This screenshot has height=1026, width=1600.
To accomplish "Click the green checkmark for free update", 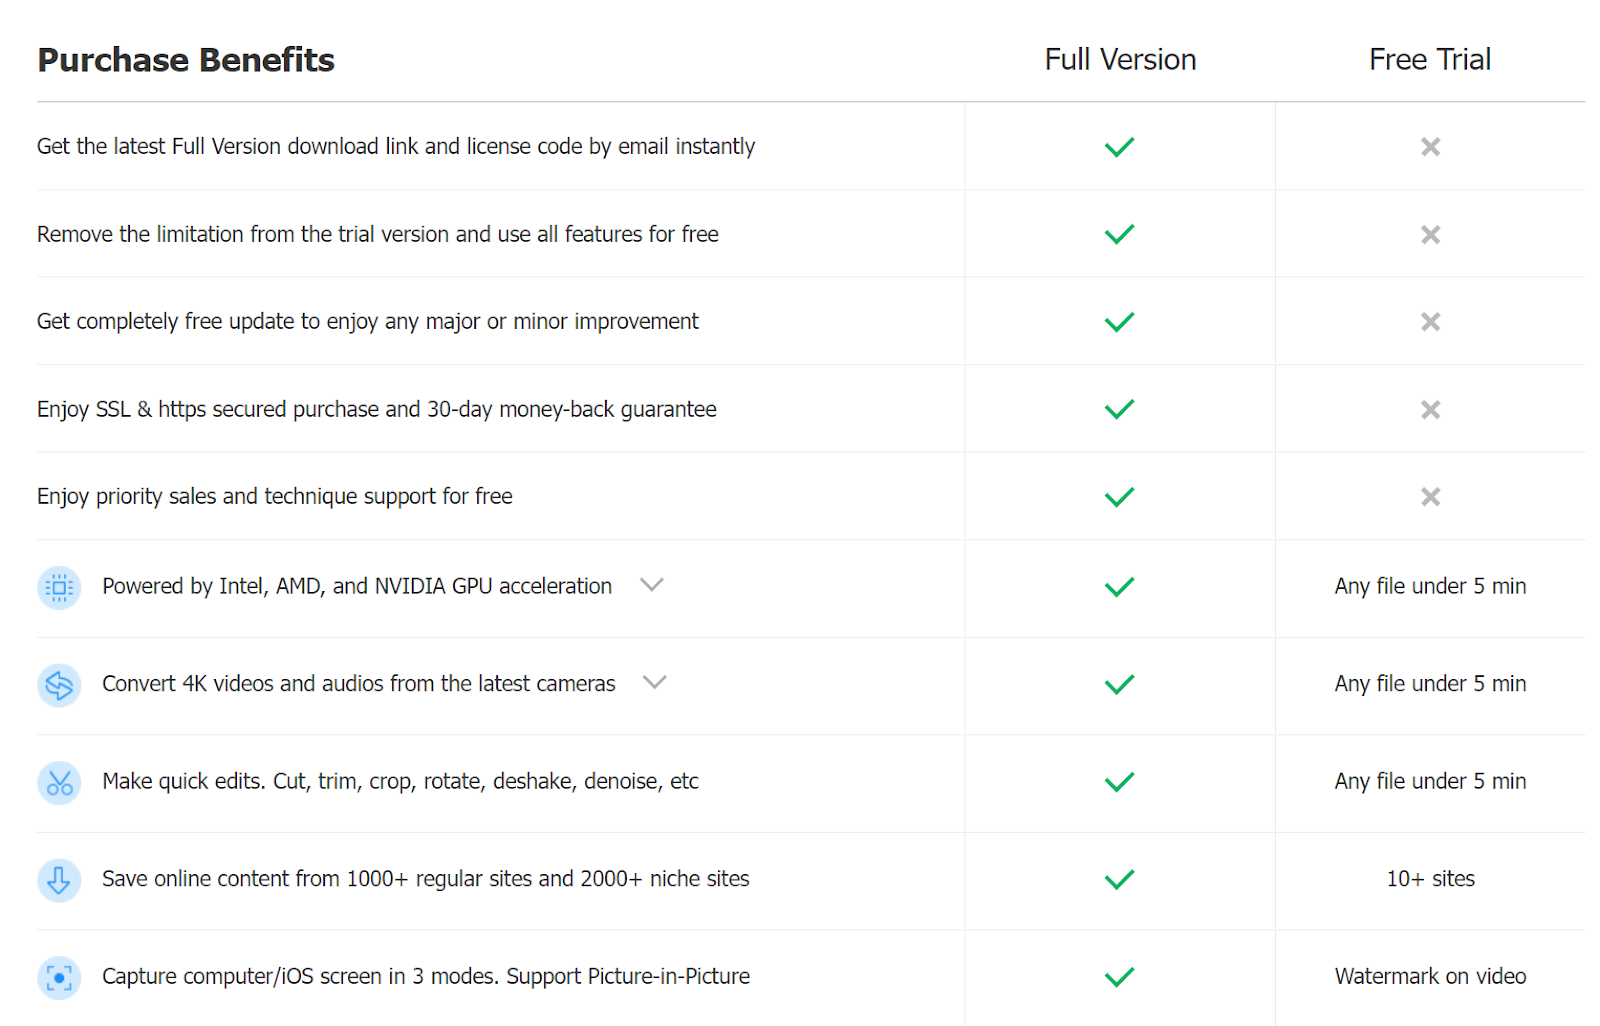I will click(x=1119, y=322).
